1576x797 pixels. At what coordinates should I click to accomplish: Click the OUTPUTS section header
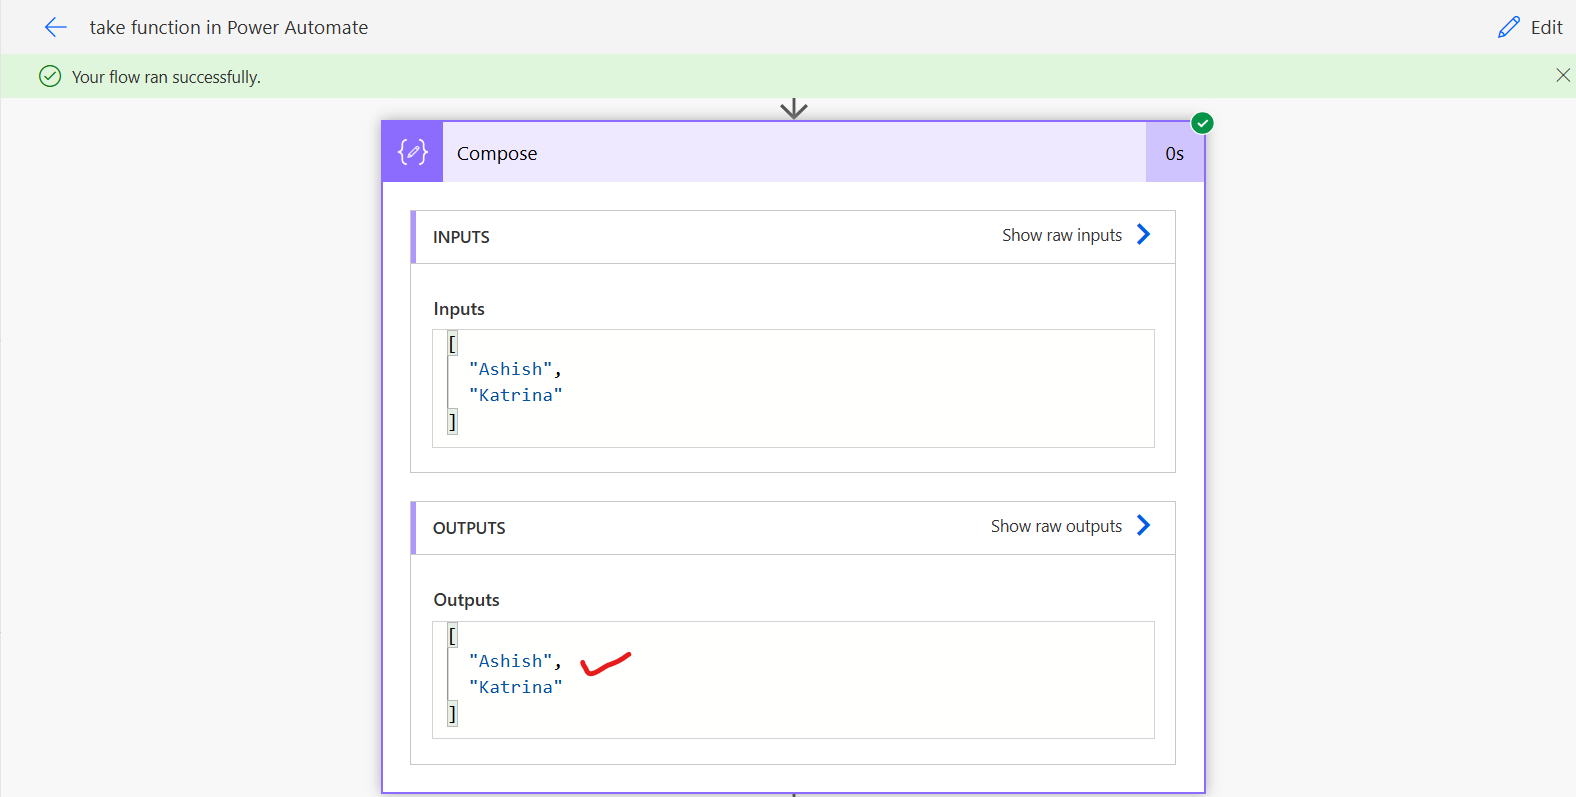point(469,528)
